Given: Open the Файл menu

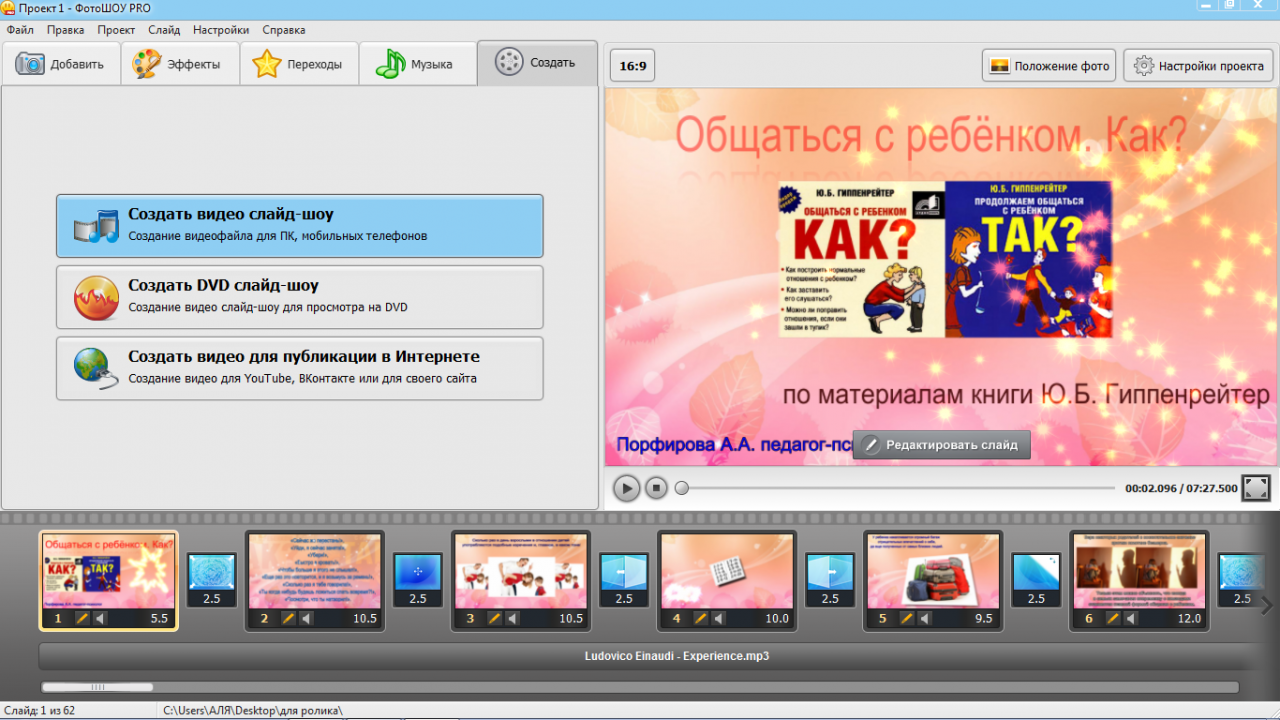Looking at the screenshot, I should coord(20,30).
